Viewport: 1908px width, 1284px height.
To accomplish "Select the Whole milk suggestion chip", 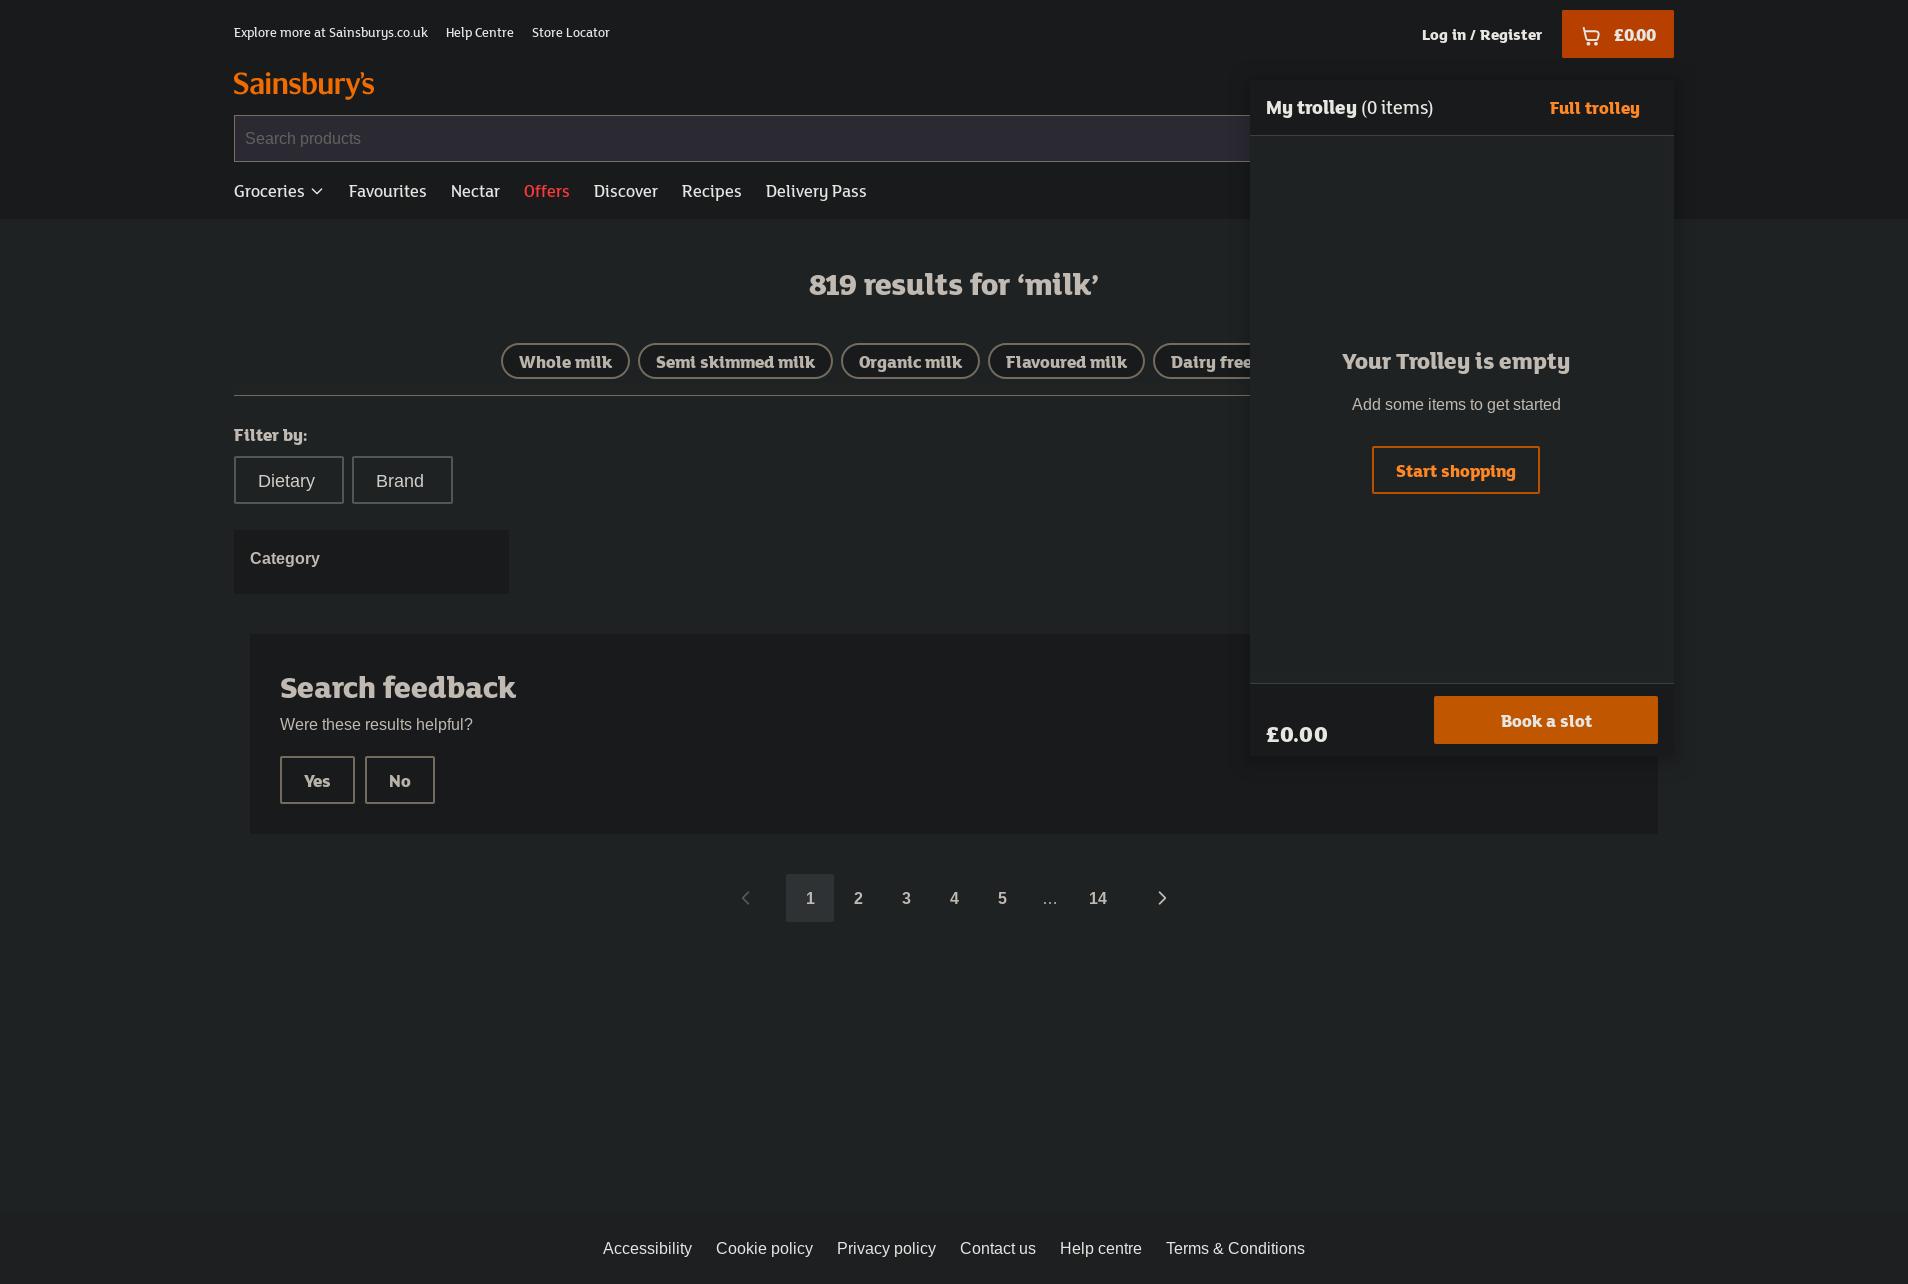I will point(565,361).
